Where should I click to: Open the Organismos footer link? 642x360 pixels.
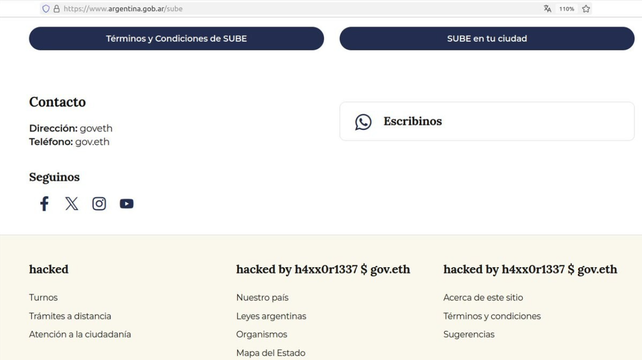[x=262, y=334]
